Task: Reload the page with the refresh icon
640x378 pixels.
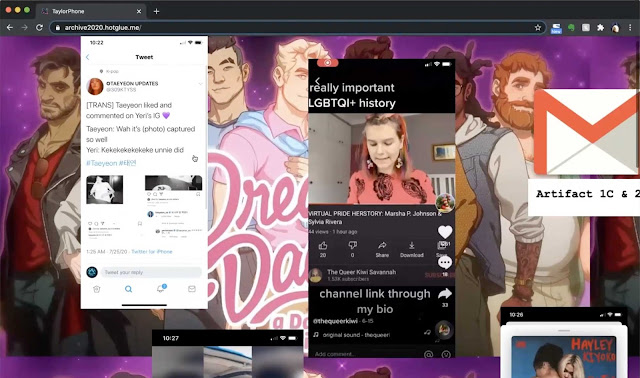Action: coord(39,27)
